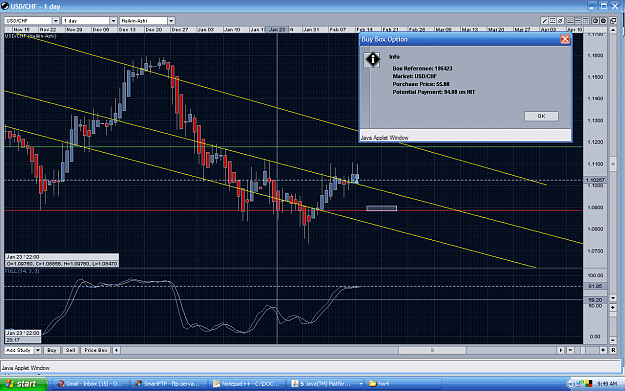Click the horizontal scrollbar thumb
The height and width of the screenshot is (391, 625).
click(x=432, y=350)
